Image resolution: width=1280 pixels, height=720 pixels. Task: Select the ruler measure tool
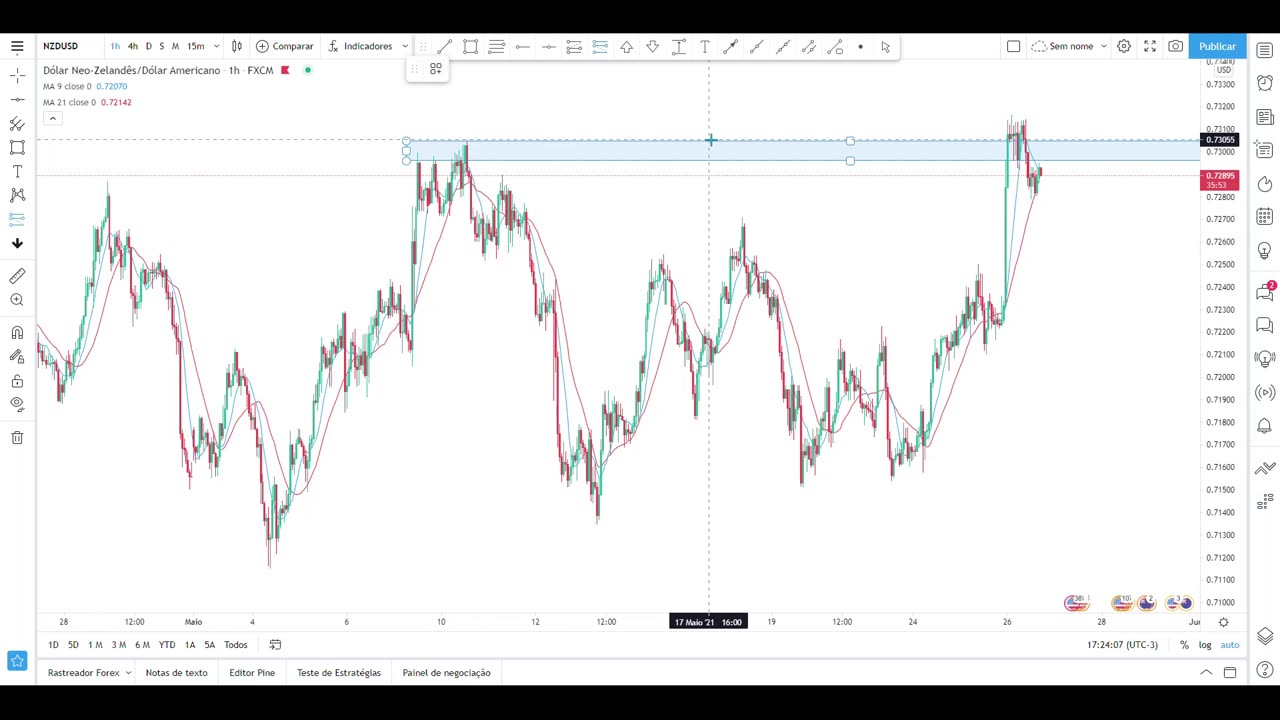click(x=17, y=276)
